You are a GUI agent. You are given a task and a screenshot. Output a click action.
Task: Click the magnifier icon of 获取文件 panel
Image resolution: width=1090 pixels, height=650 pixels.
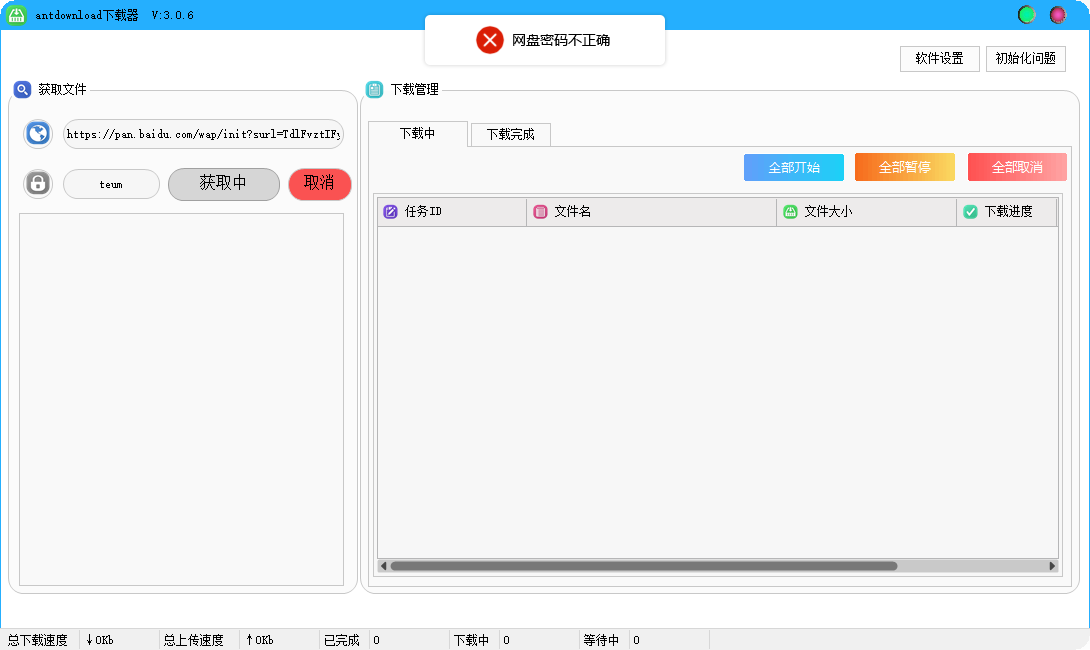22,89
